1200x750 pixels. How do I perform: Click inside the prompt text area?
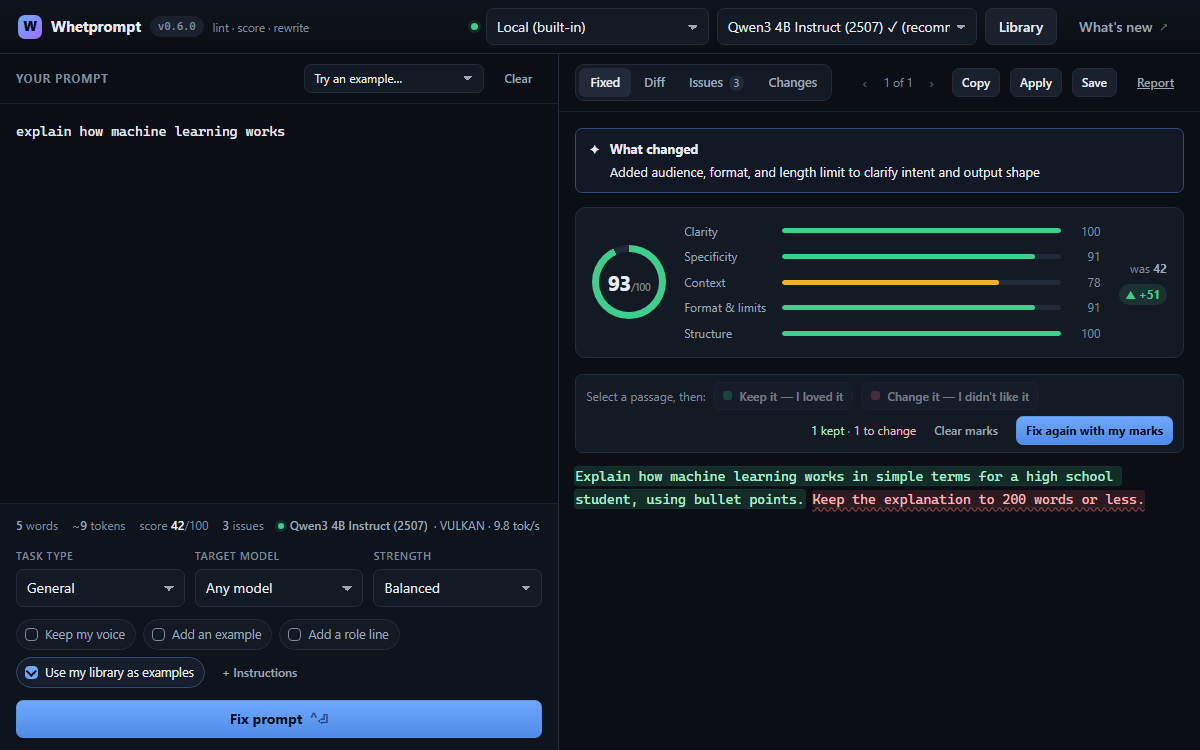click(x=279, y=300)
